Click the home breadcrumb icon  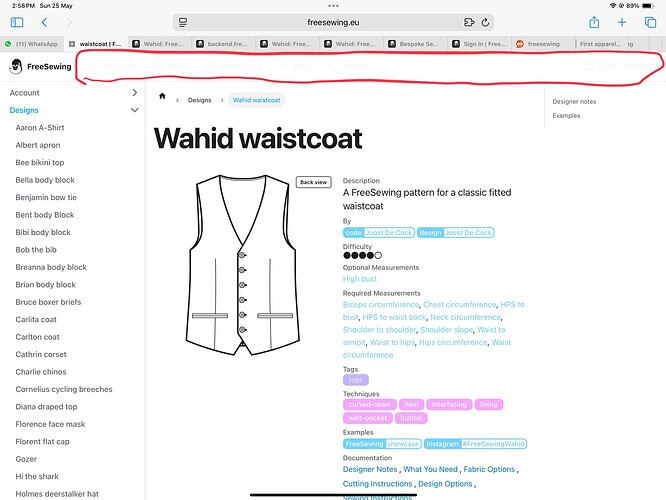pyautogui.click(x=162, y=100)
